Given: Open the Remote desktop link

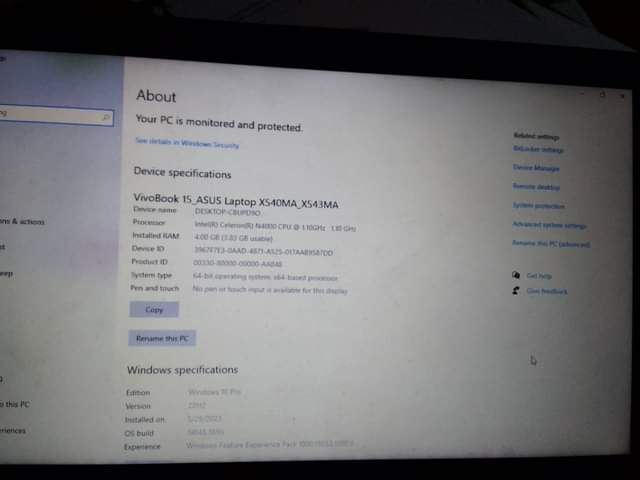Looking at the screenshot, I should [536, 187].
